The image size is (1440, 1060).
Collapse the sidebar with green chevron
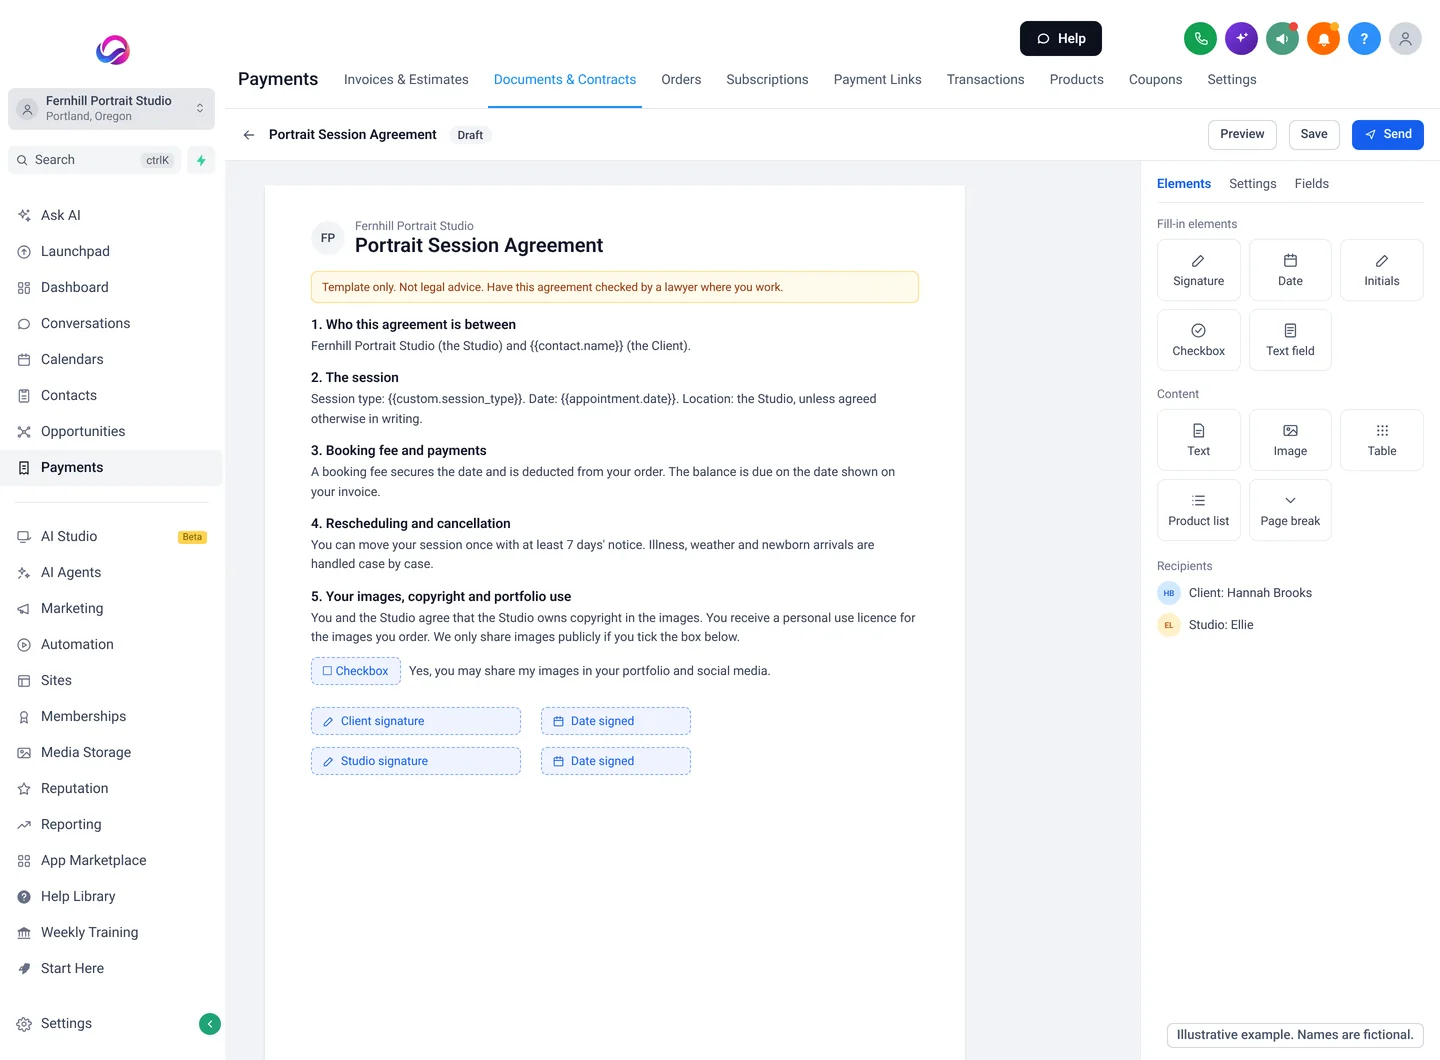[210, 1023]
